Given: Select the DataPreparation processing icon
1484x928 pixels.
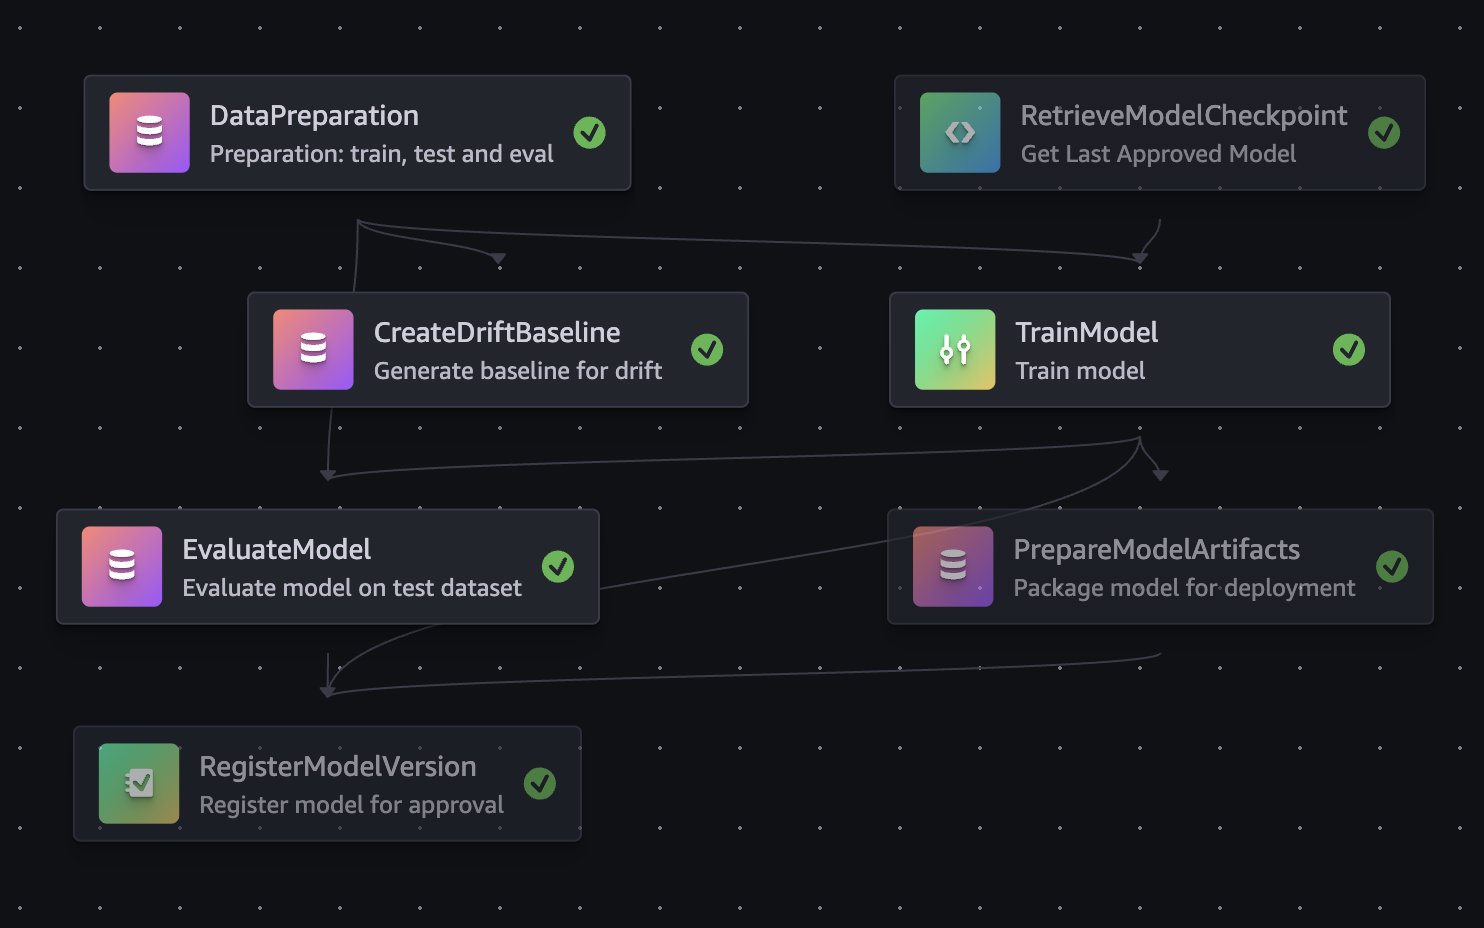Looking at the screenshot, I should 149,132.
